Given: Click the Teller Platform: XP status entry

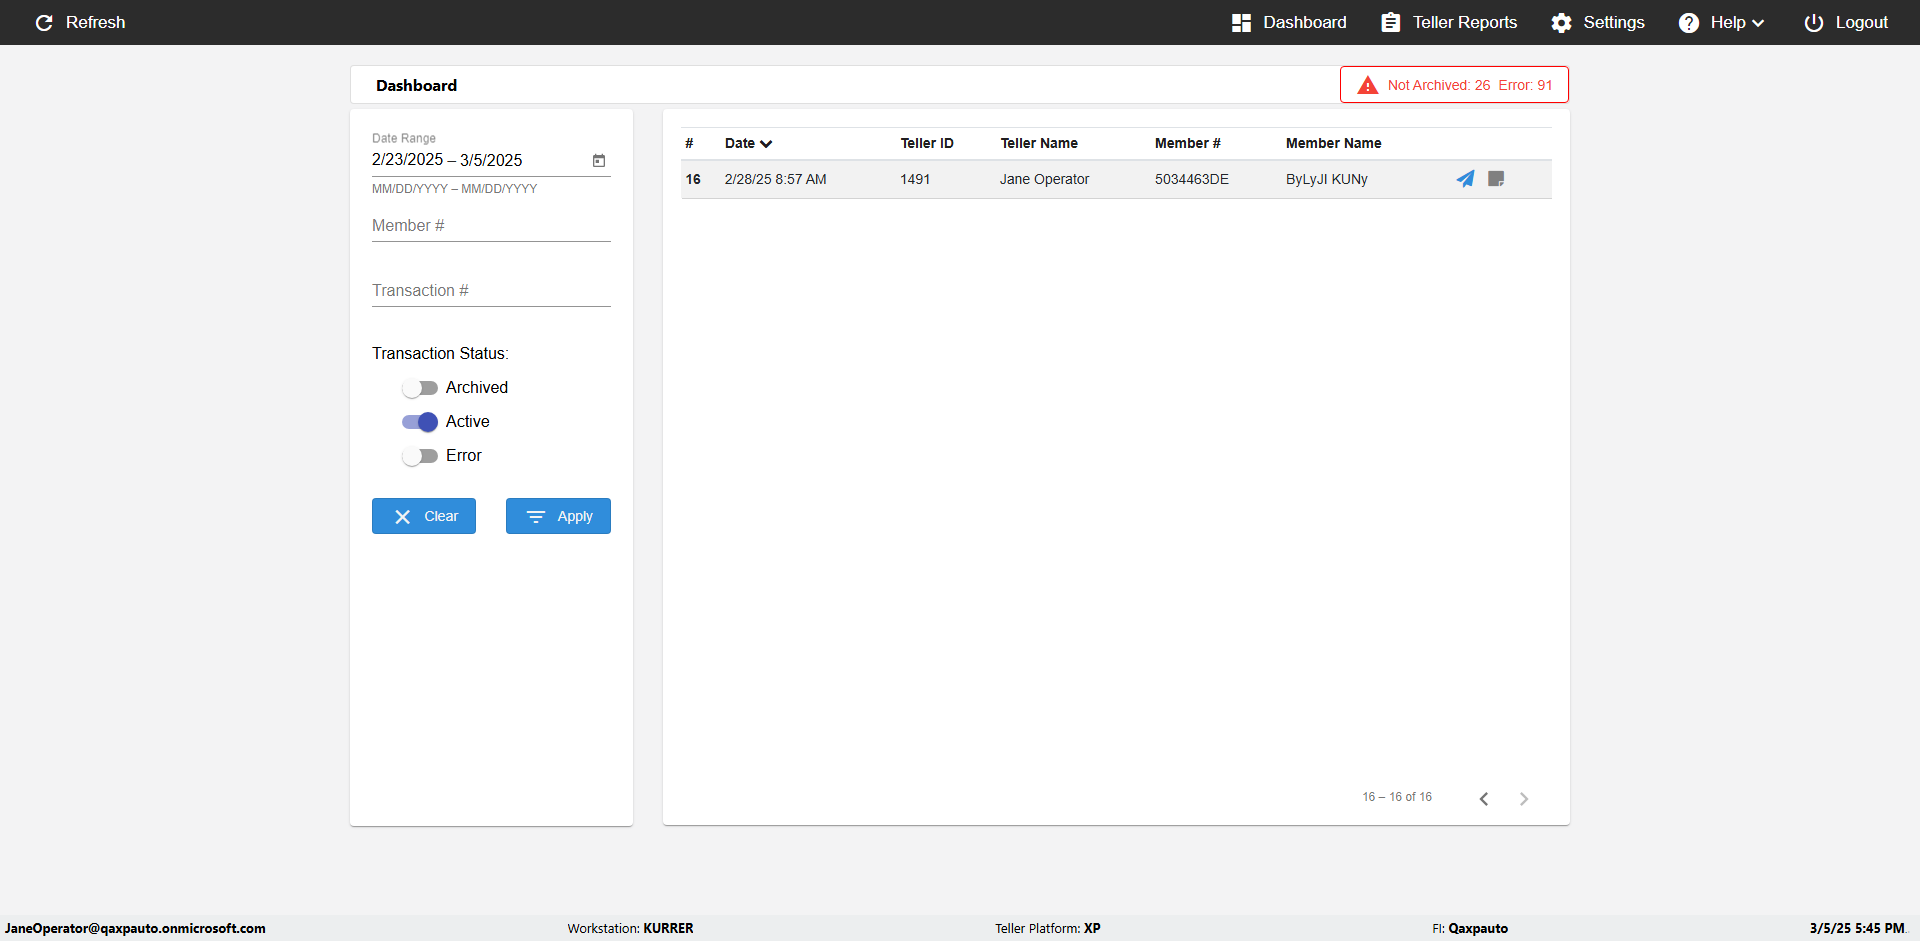Looking at the screenshot, I should 1047,928.
